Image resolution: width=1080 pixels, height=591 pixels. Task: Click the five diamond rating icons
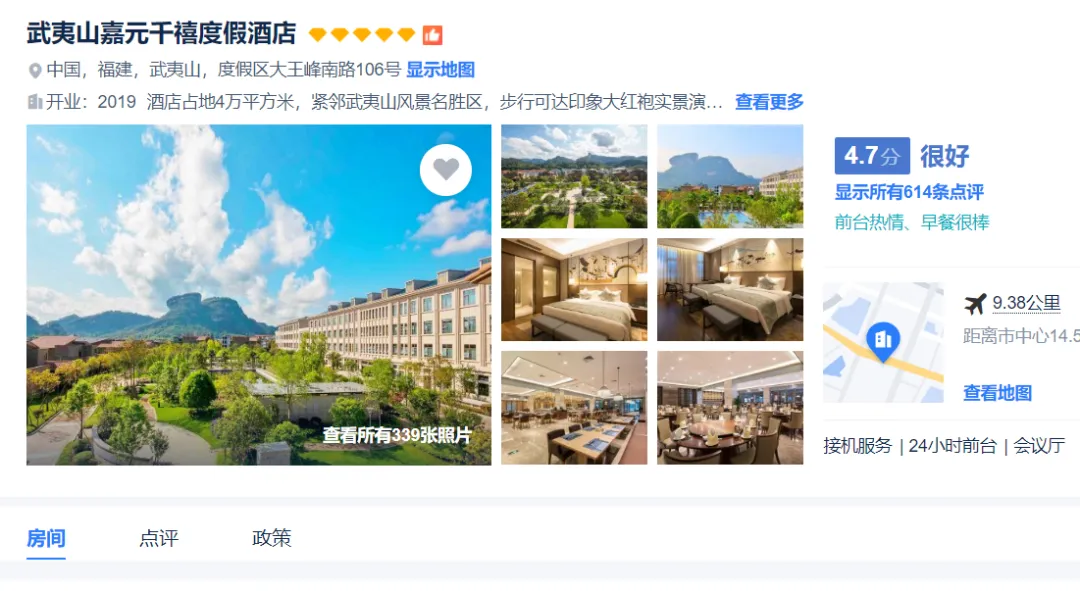click(362, 34)
